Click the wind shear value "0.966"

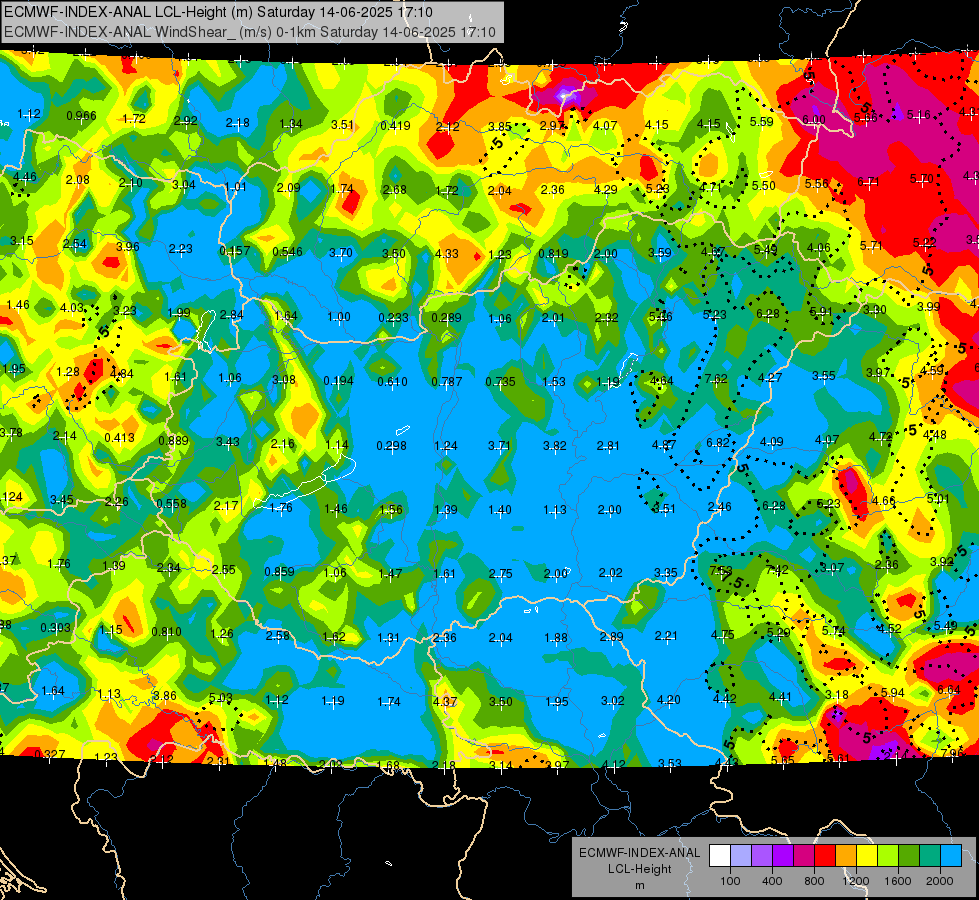point(81,116)
